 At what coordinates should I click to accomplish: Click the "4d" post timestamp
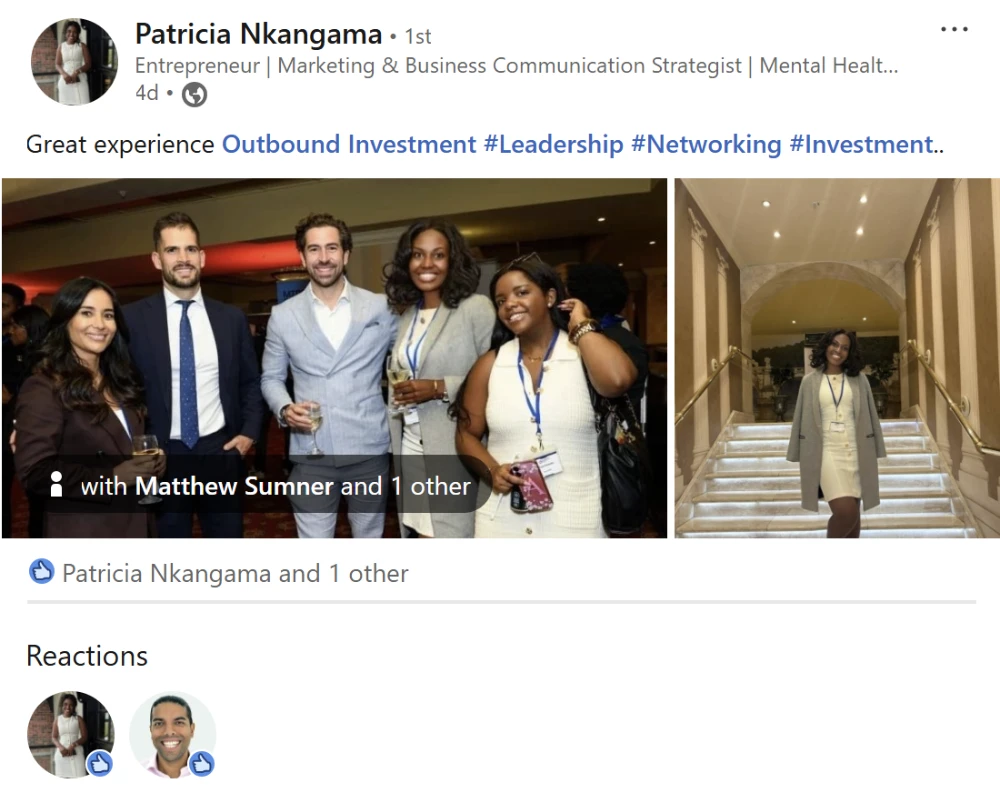pyautogui.click(x=146, y=93)
